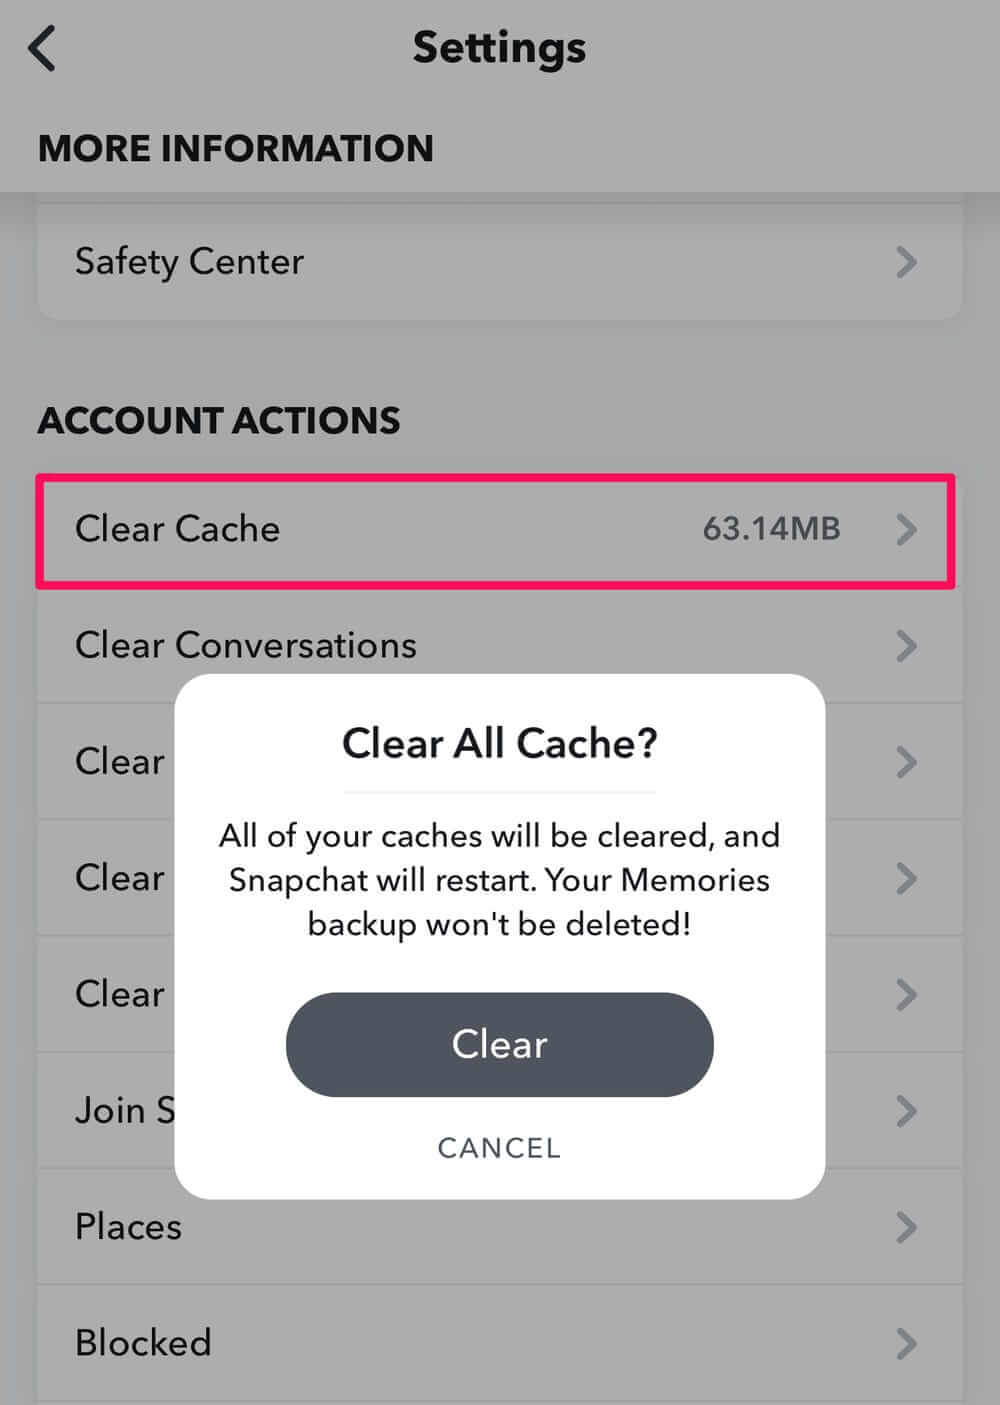1000x1405 pixels.
Task: Confirm by pressing the Clear button
Action: tap(499, 1044)
